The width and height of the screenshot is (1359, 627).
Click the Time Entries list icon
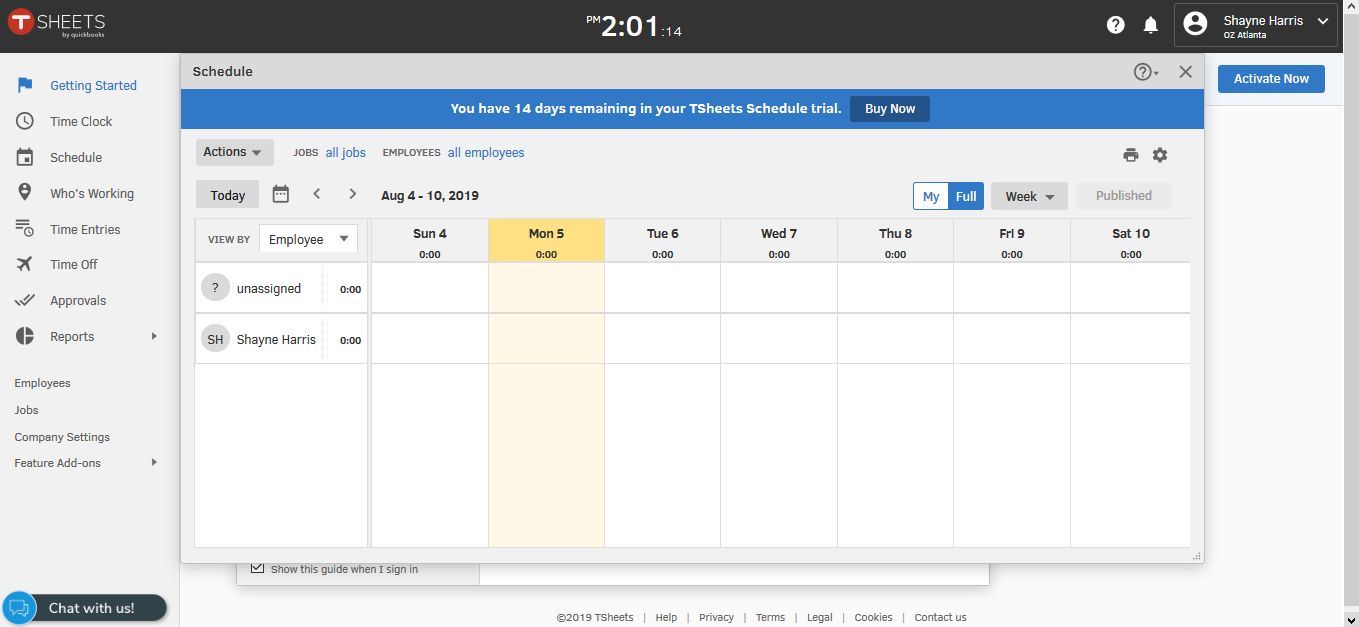pyautogui.click(x=25, y=229)
